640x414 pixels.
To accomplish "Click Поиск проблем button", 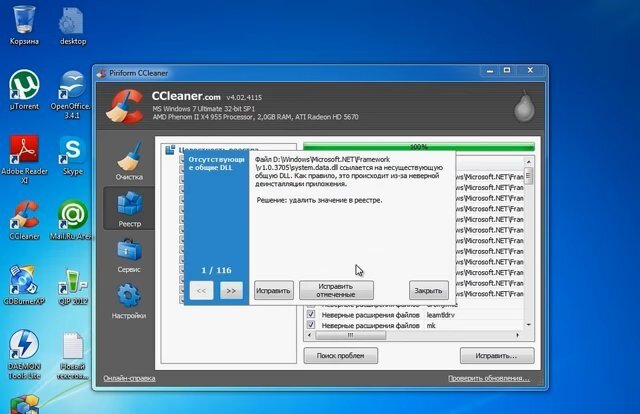I will pos(340,356).
